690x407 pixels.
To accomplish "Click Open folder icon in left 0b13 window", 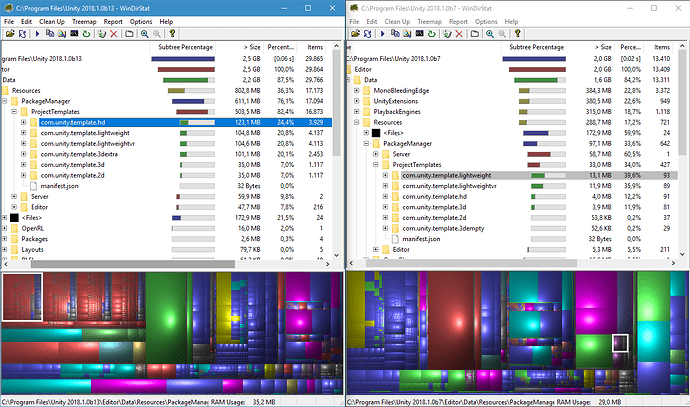I will click(10, 33).
